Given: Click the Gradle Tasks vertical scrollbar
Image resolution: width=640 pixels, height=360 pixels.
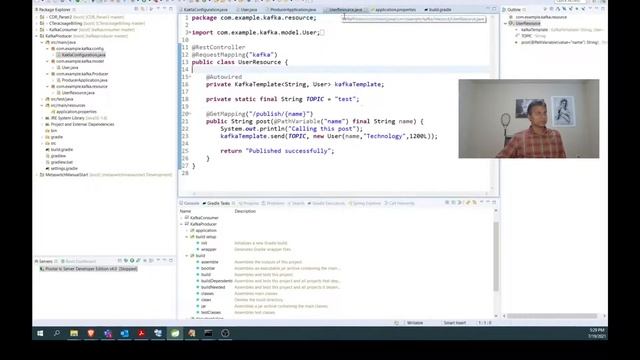Looking at the screenshot, I should 496,256.
